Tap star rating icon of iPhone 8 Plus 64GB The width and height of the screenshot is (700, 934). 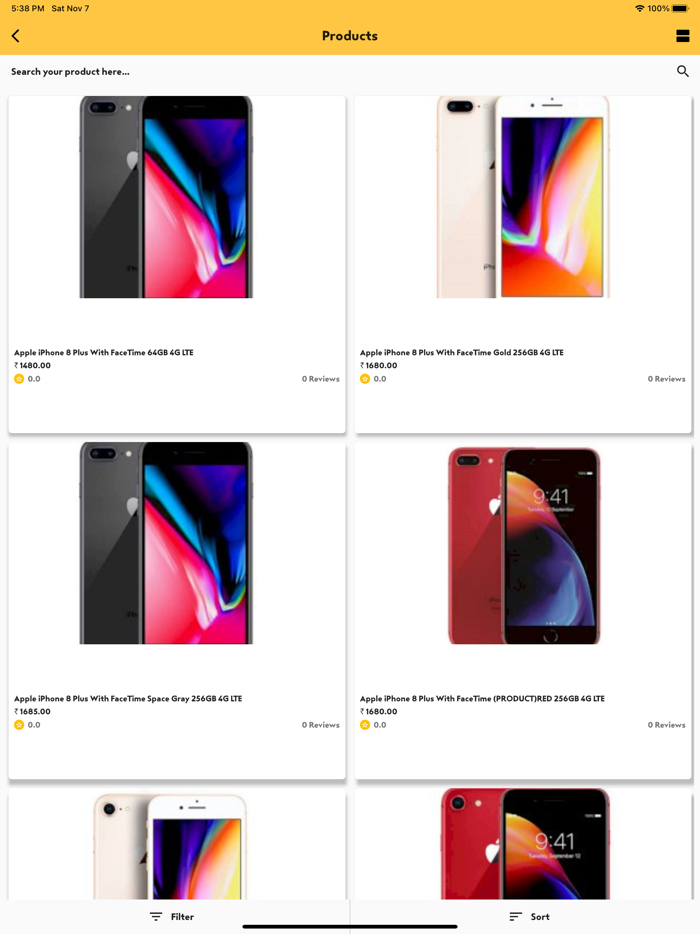[x=19, y=379]
